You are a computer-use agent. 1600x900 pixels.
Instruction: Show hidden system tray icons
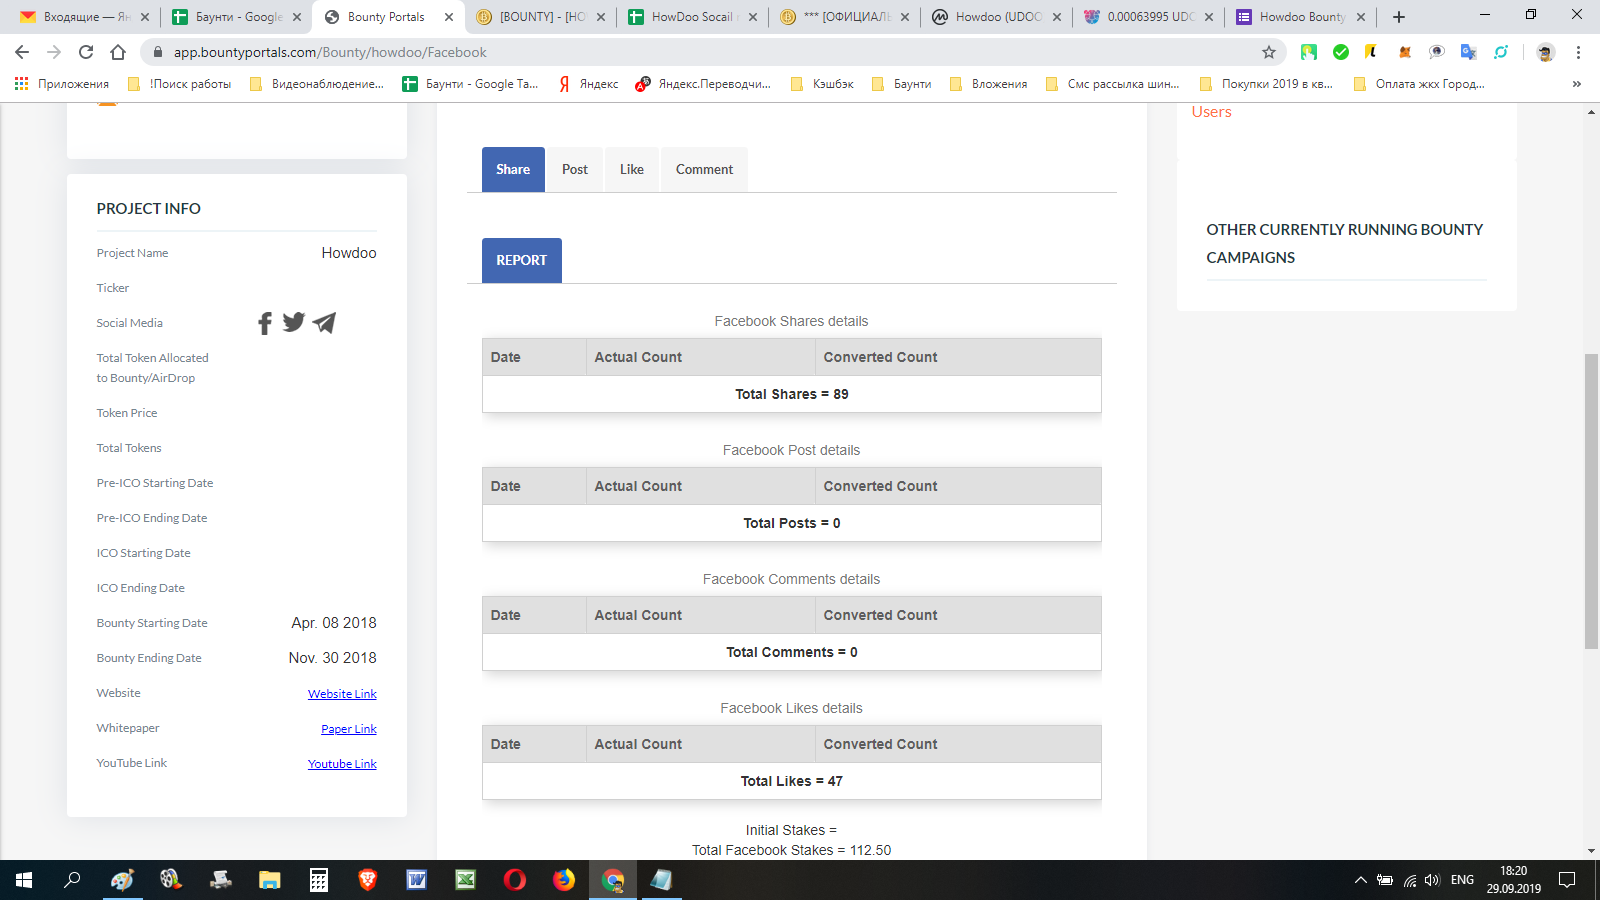1360,880
